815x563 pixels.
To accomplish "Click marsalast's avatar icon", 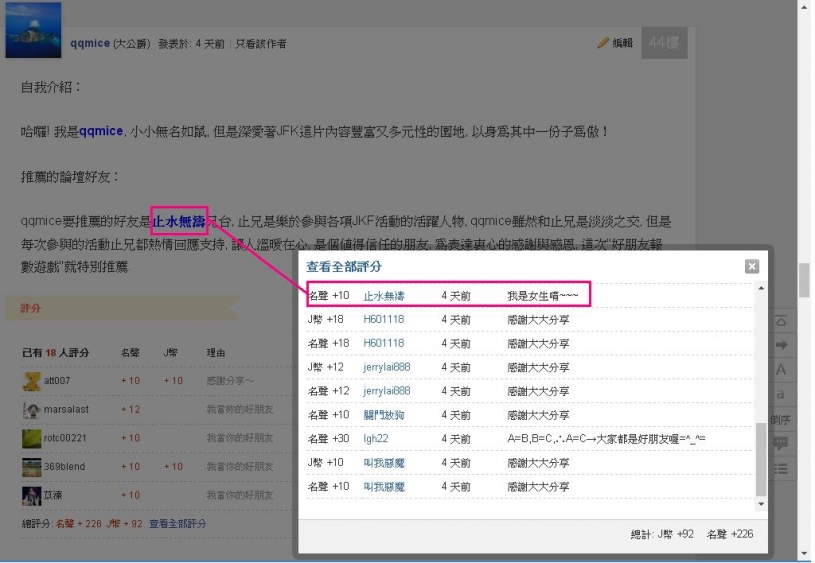I will click(x=31, y=410).
